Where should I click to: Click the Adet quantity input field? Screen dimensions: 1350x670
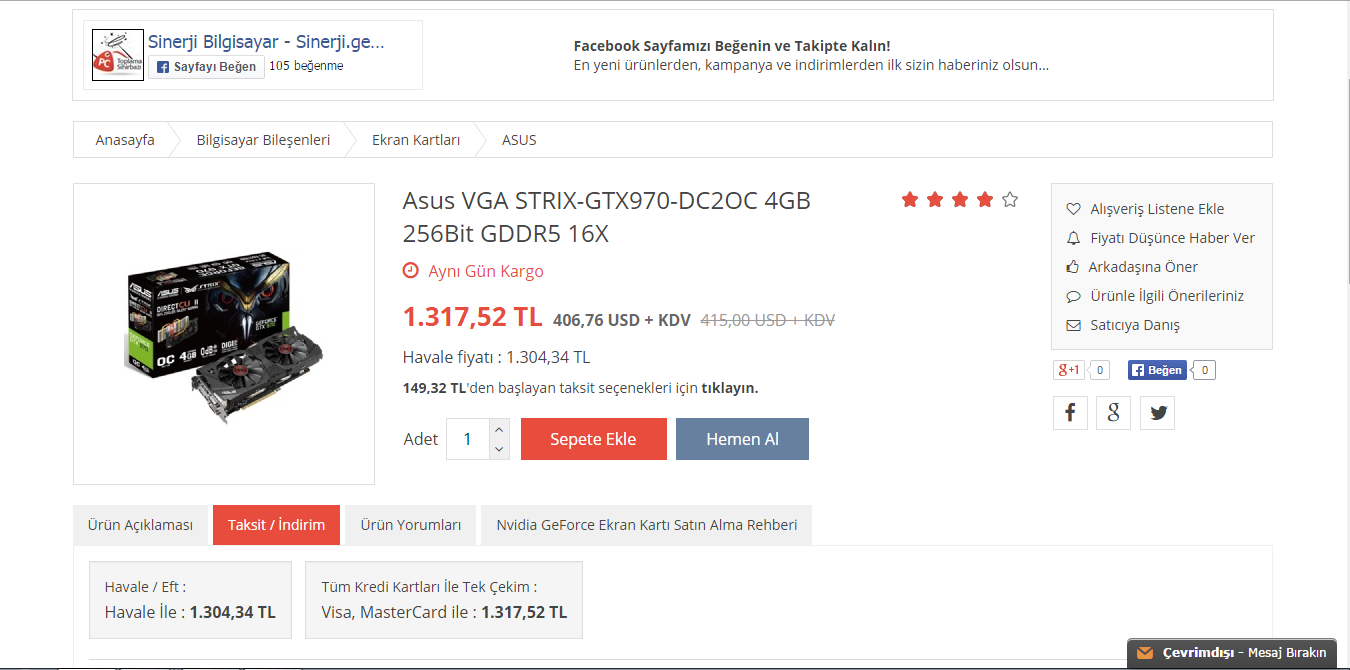[x=468, y=439]
